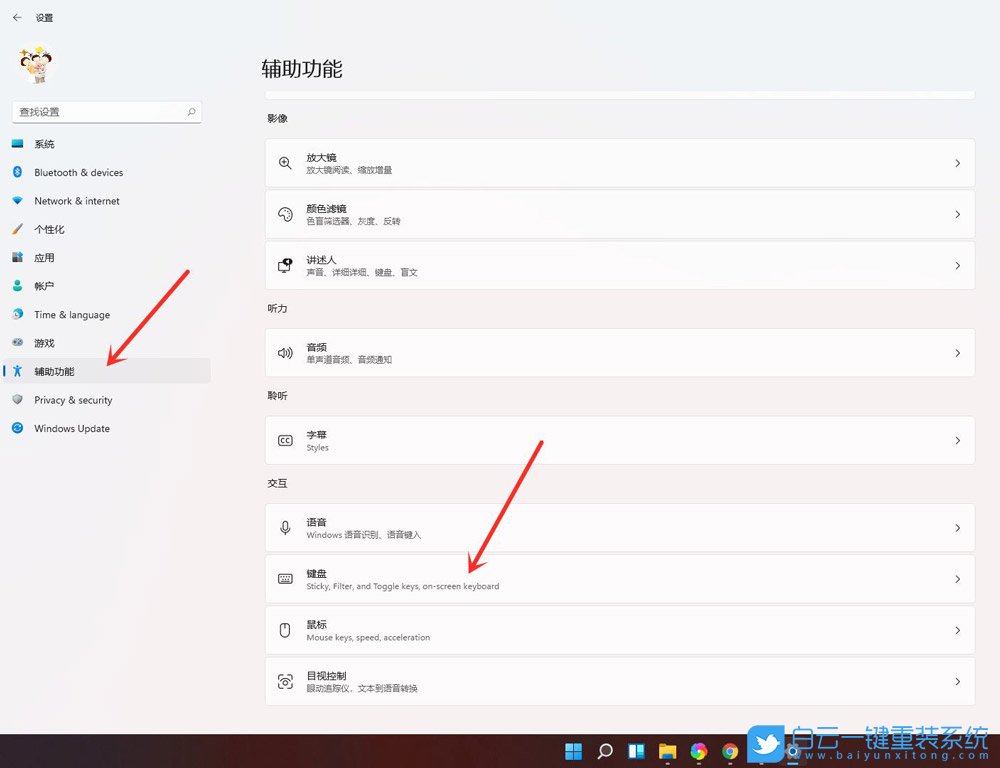
Task: Click the chevron on the 放大镜 row
Action: (x=957, y=163)
